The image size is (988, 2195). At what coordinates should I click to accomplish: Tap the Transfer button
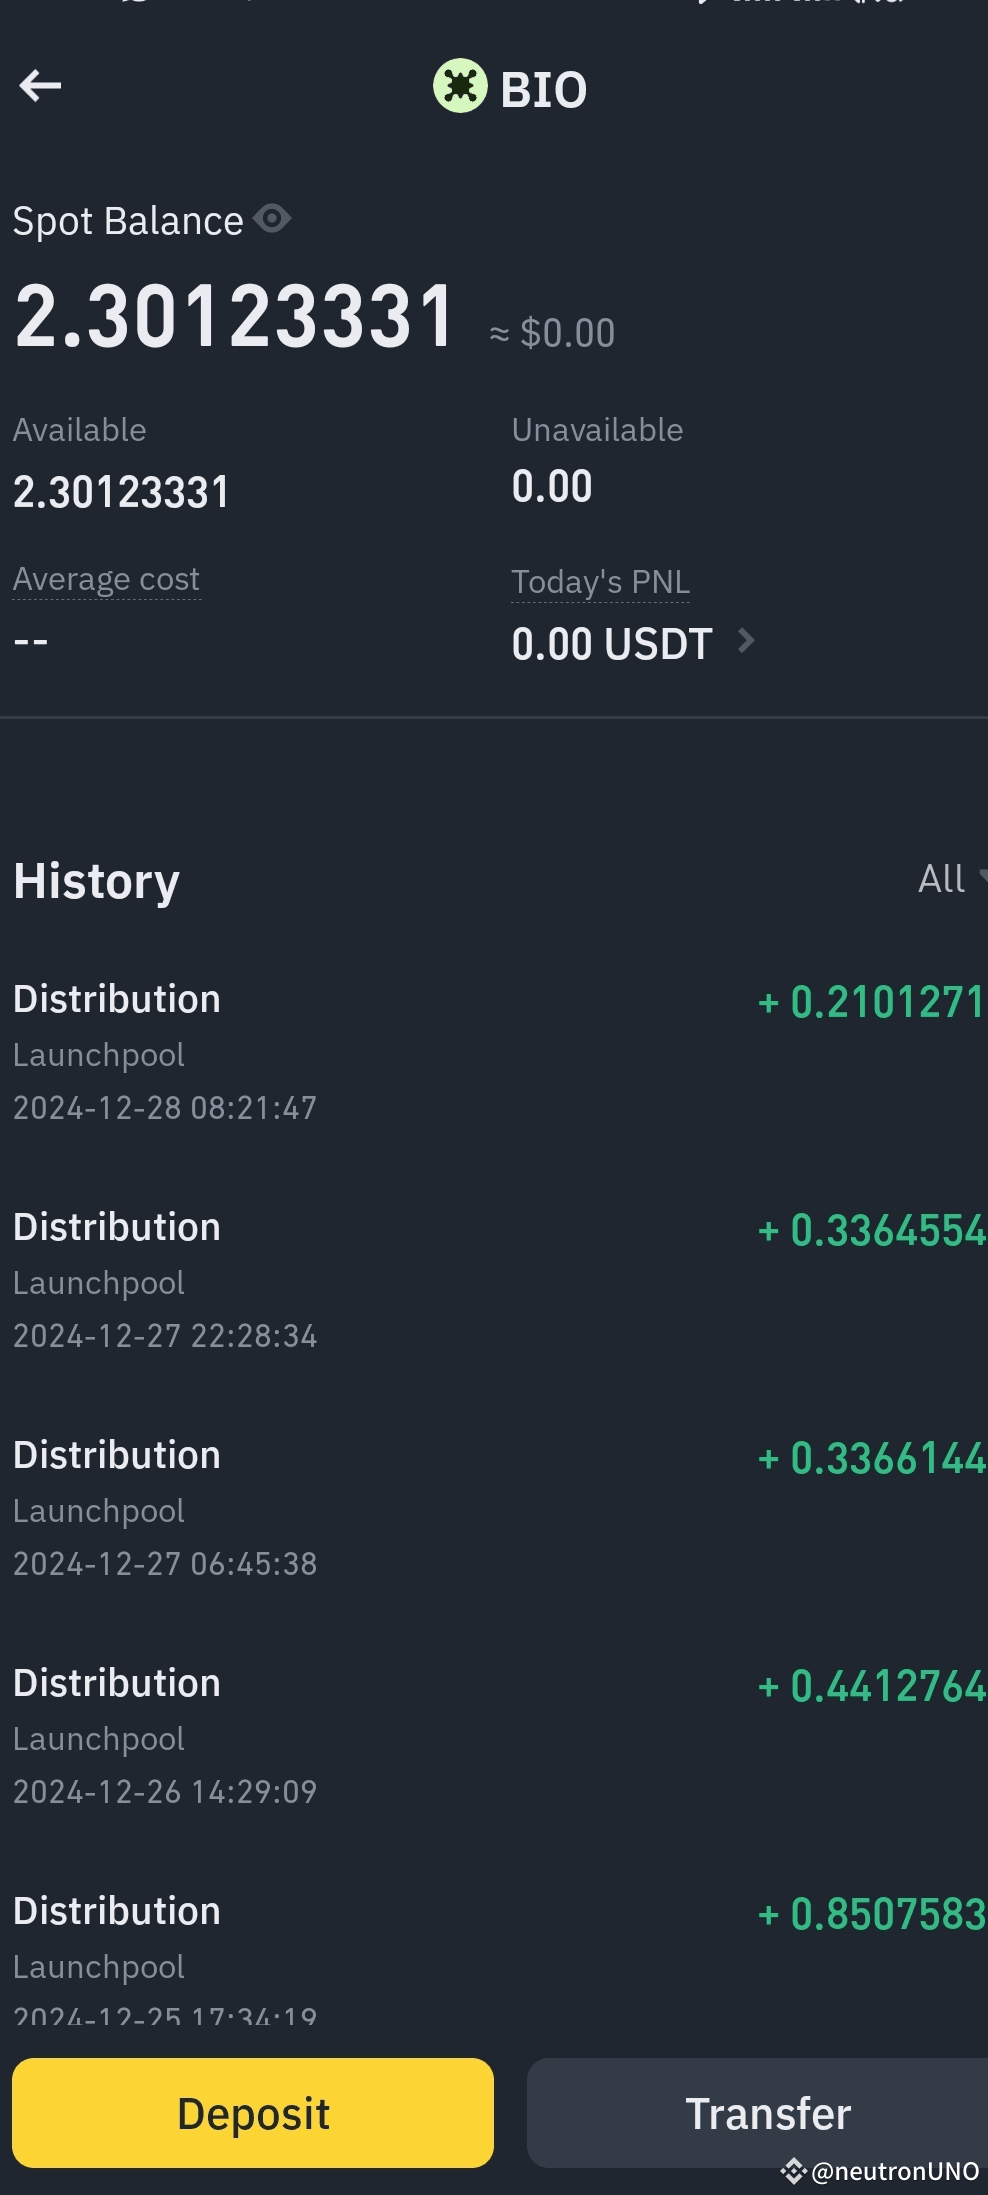point(758,2113)
